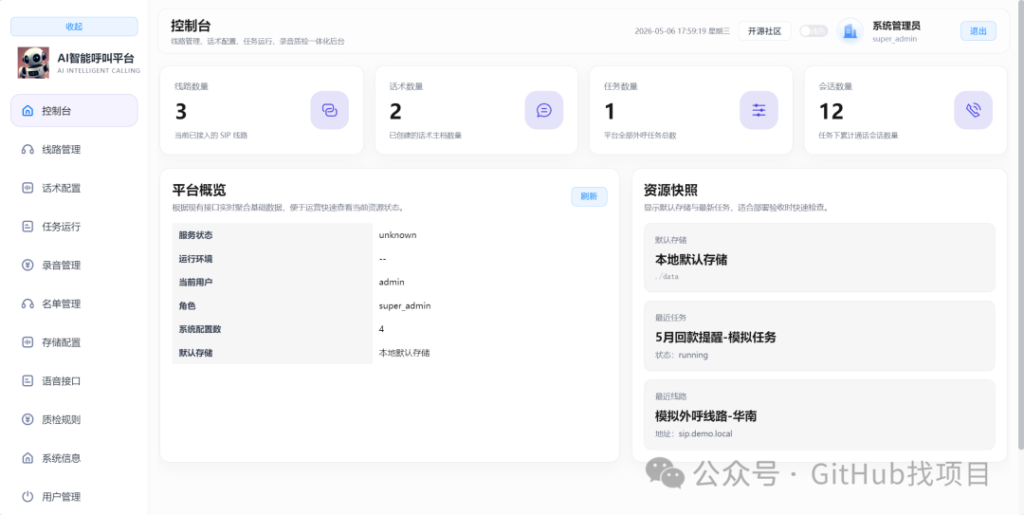This screenshot has width=1024, height=515.
Task: Click the headset icon beside 线路管理
Action: [x=27, y=149]
